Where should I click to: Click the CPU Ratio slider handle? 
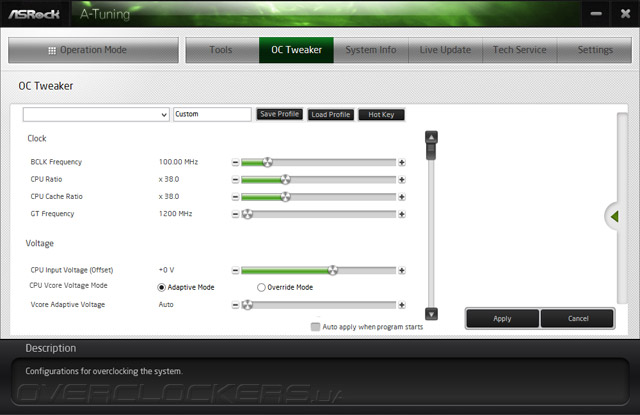click(x=286, y=180)
